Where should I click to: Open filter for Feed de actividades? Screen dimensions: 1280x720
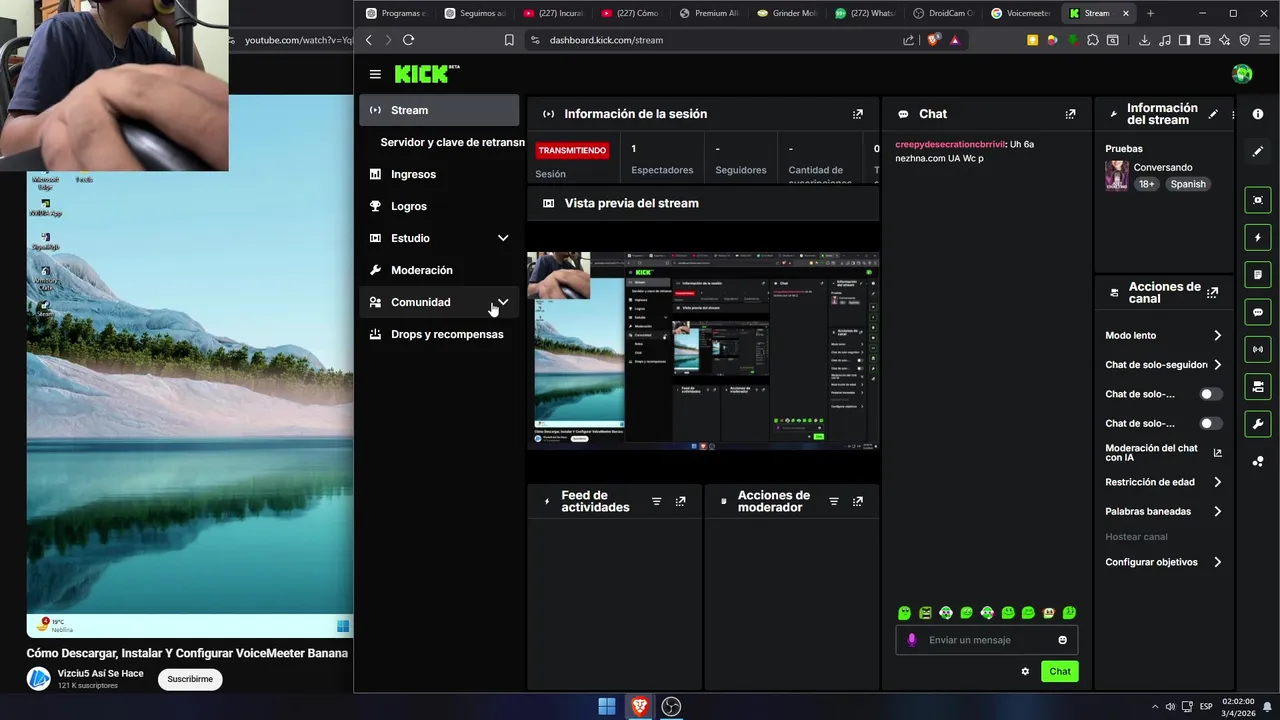[657, 502]
